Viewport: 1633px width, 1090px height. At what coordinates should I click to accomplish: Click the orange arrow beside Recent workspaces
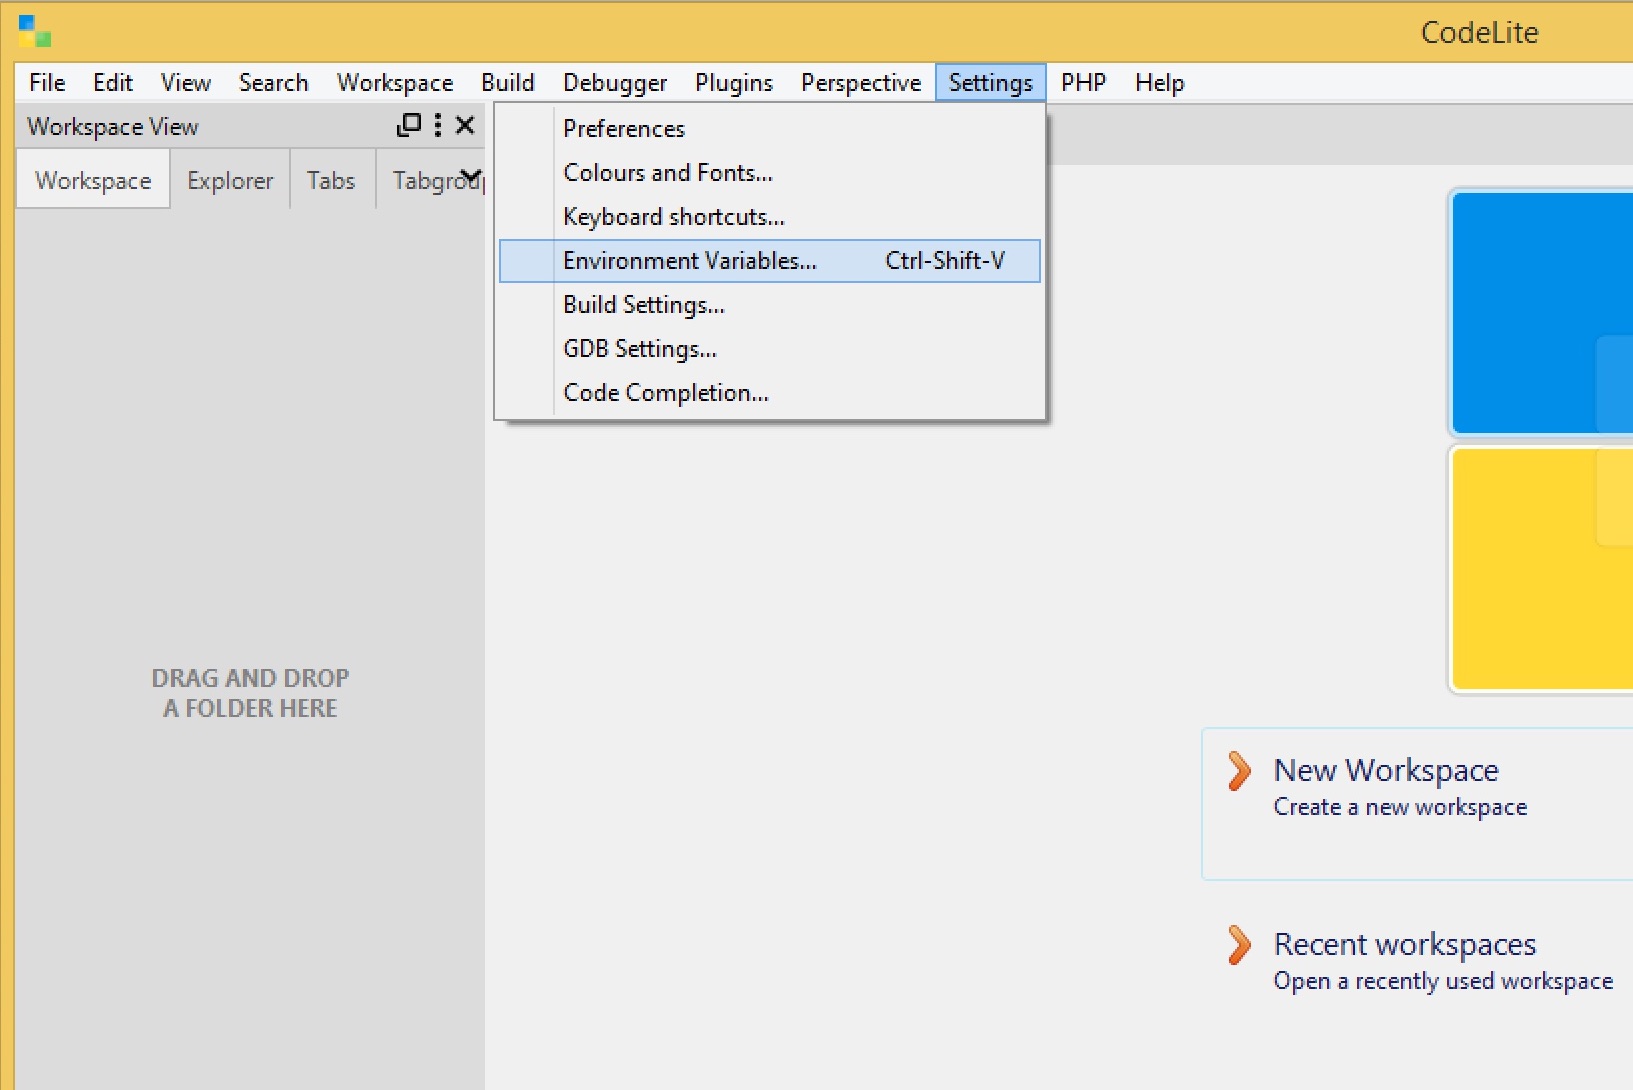1239,945
